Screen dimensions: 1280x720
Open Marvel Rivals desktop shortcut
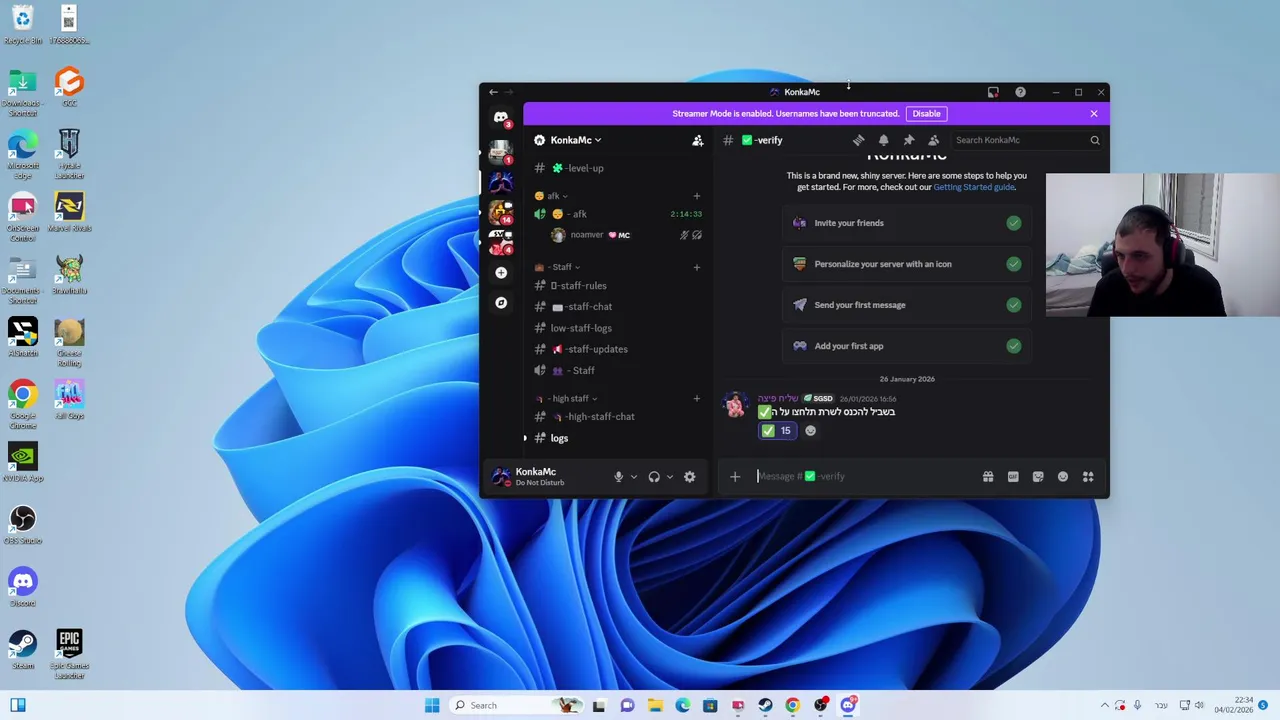point(69,212)
